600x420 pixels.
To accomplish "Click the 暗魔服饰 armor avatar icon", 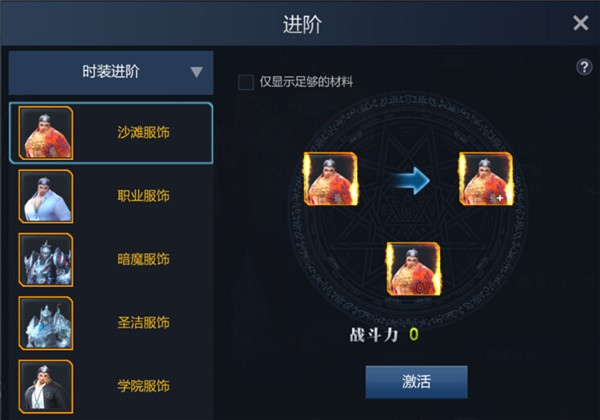I will click(46, 260).
